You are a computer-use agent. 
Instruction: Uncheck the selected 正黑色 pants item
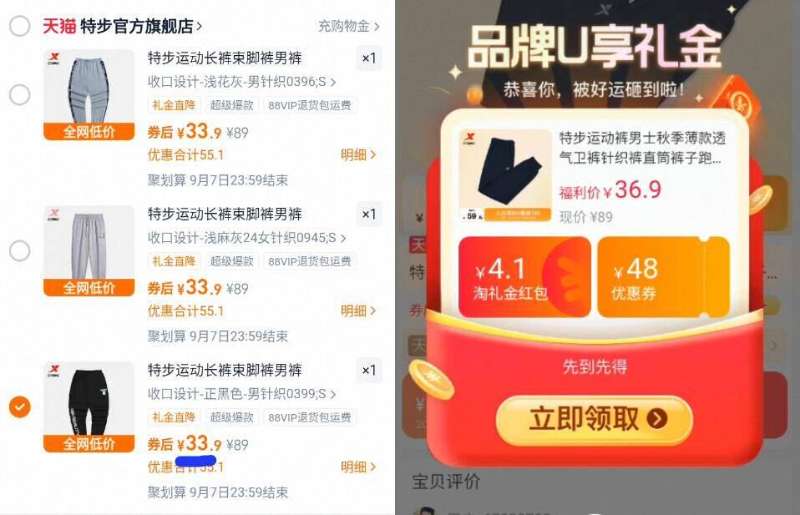(20, 407)
